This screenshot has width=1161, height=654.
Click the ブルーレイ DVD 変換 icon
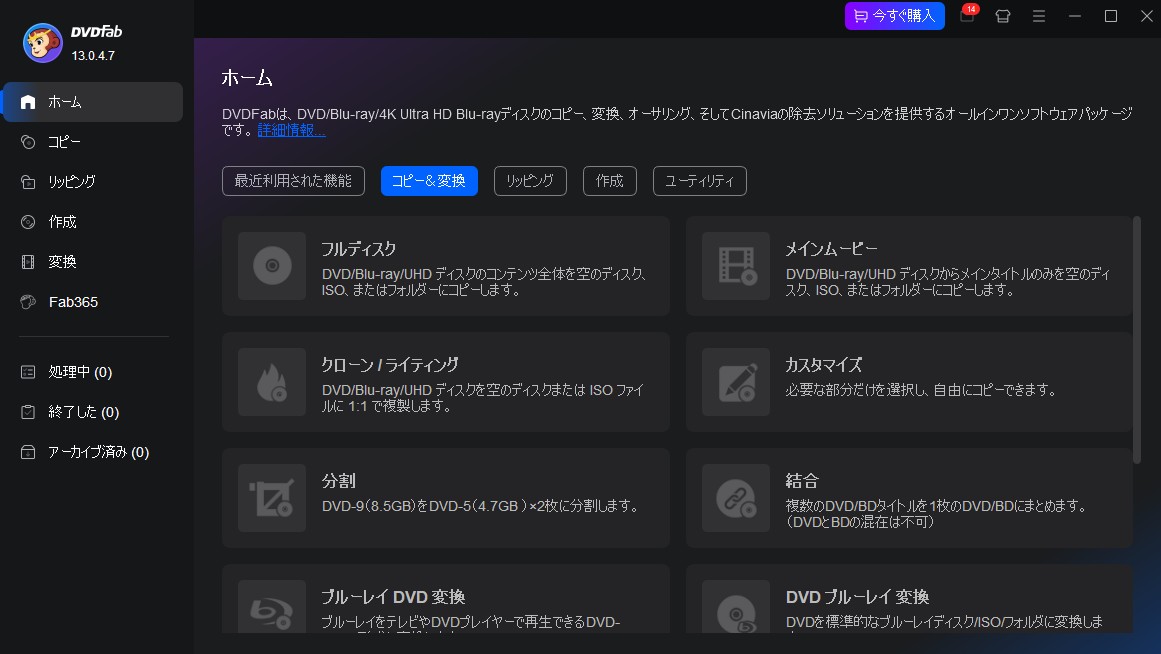(x=272, y=607)
